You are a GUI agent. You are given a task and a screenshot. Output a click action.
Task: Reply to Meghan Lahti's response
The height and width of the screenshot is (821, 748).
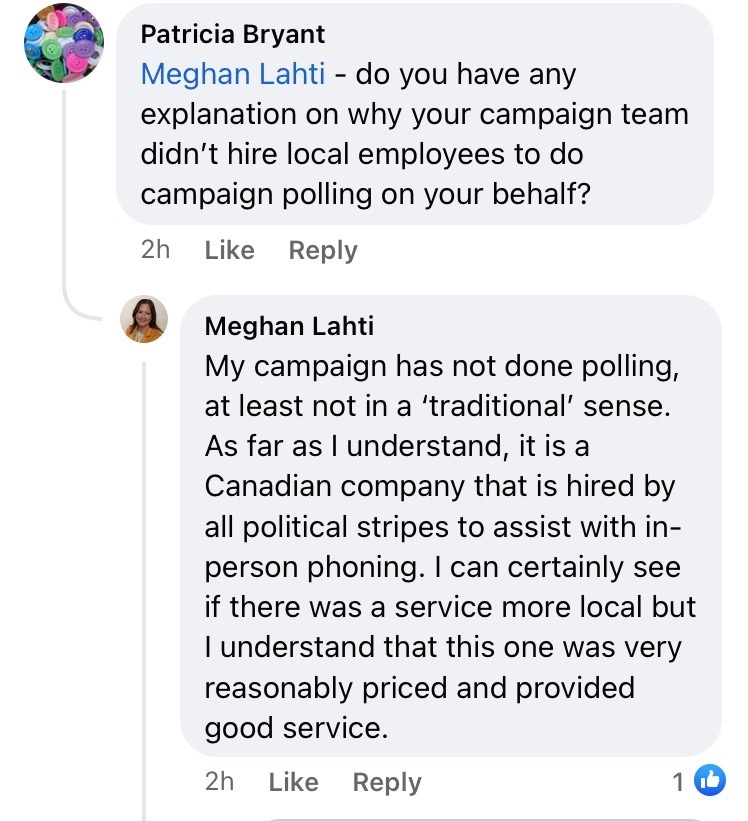point(386,782)
